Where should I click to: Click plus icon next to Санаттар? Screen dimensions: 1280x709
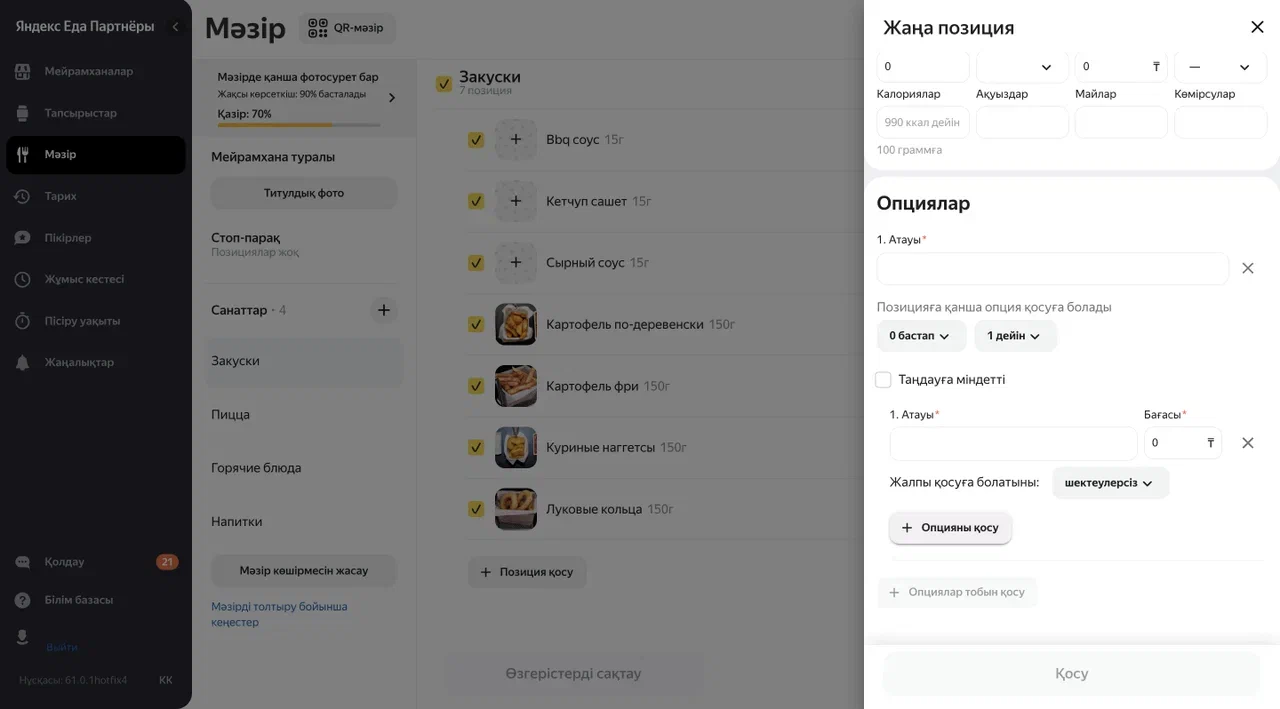(384, 310)
